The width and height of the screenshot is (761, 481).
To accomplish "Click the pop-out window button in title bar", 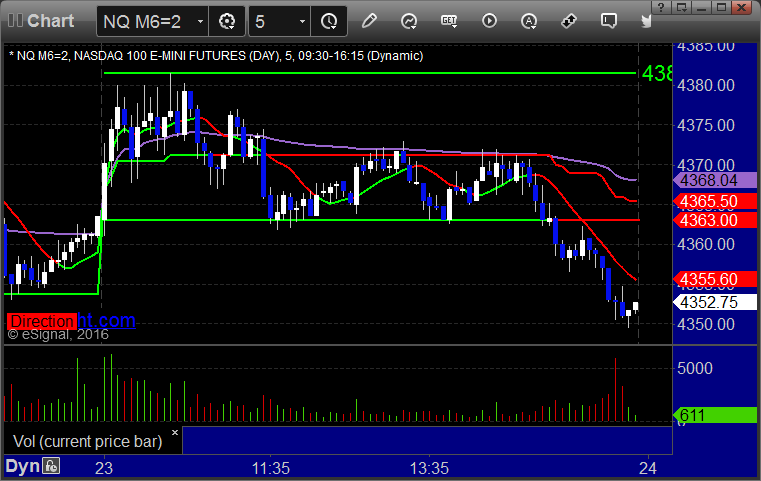I will pyautogui.click(x=681, y=7).
